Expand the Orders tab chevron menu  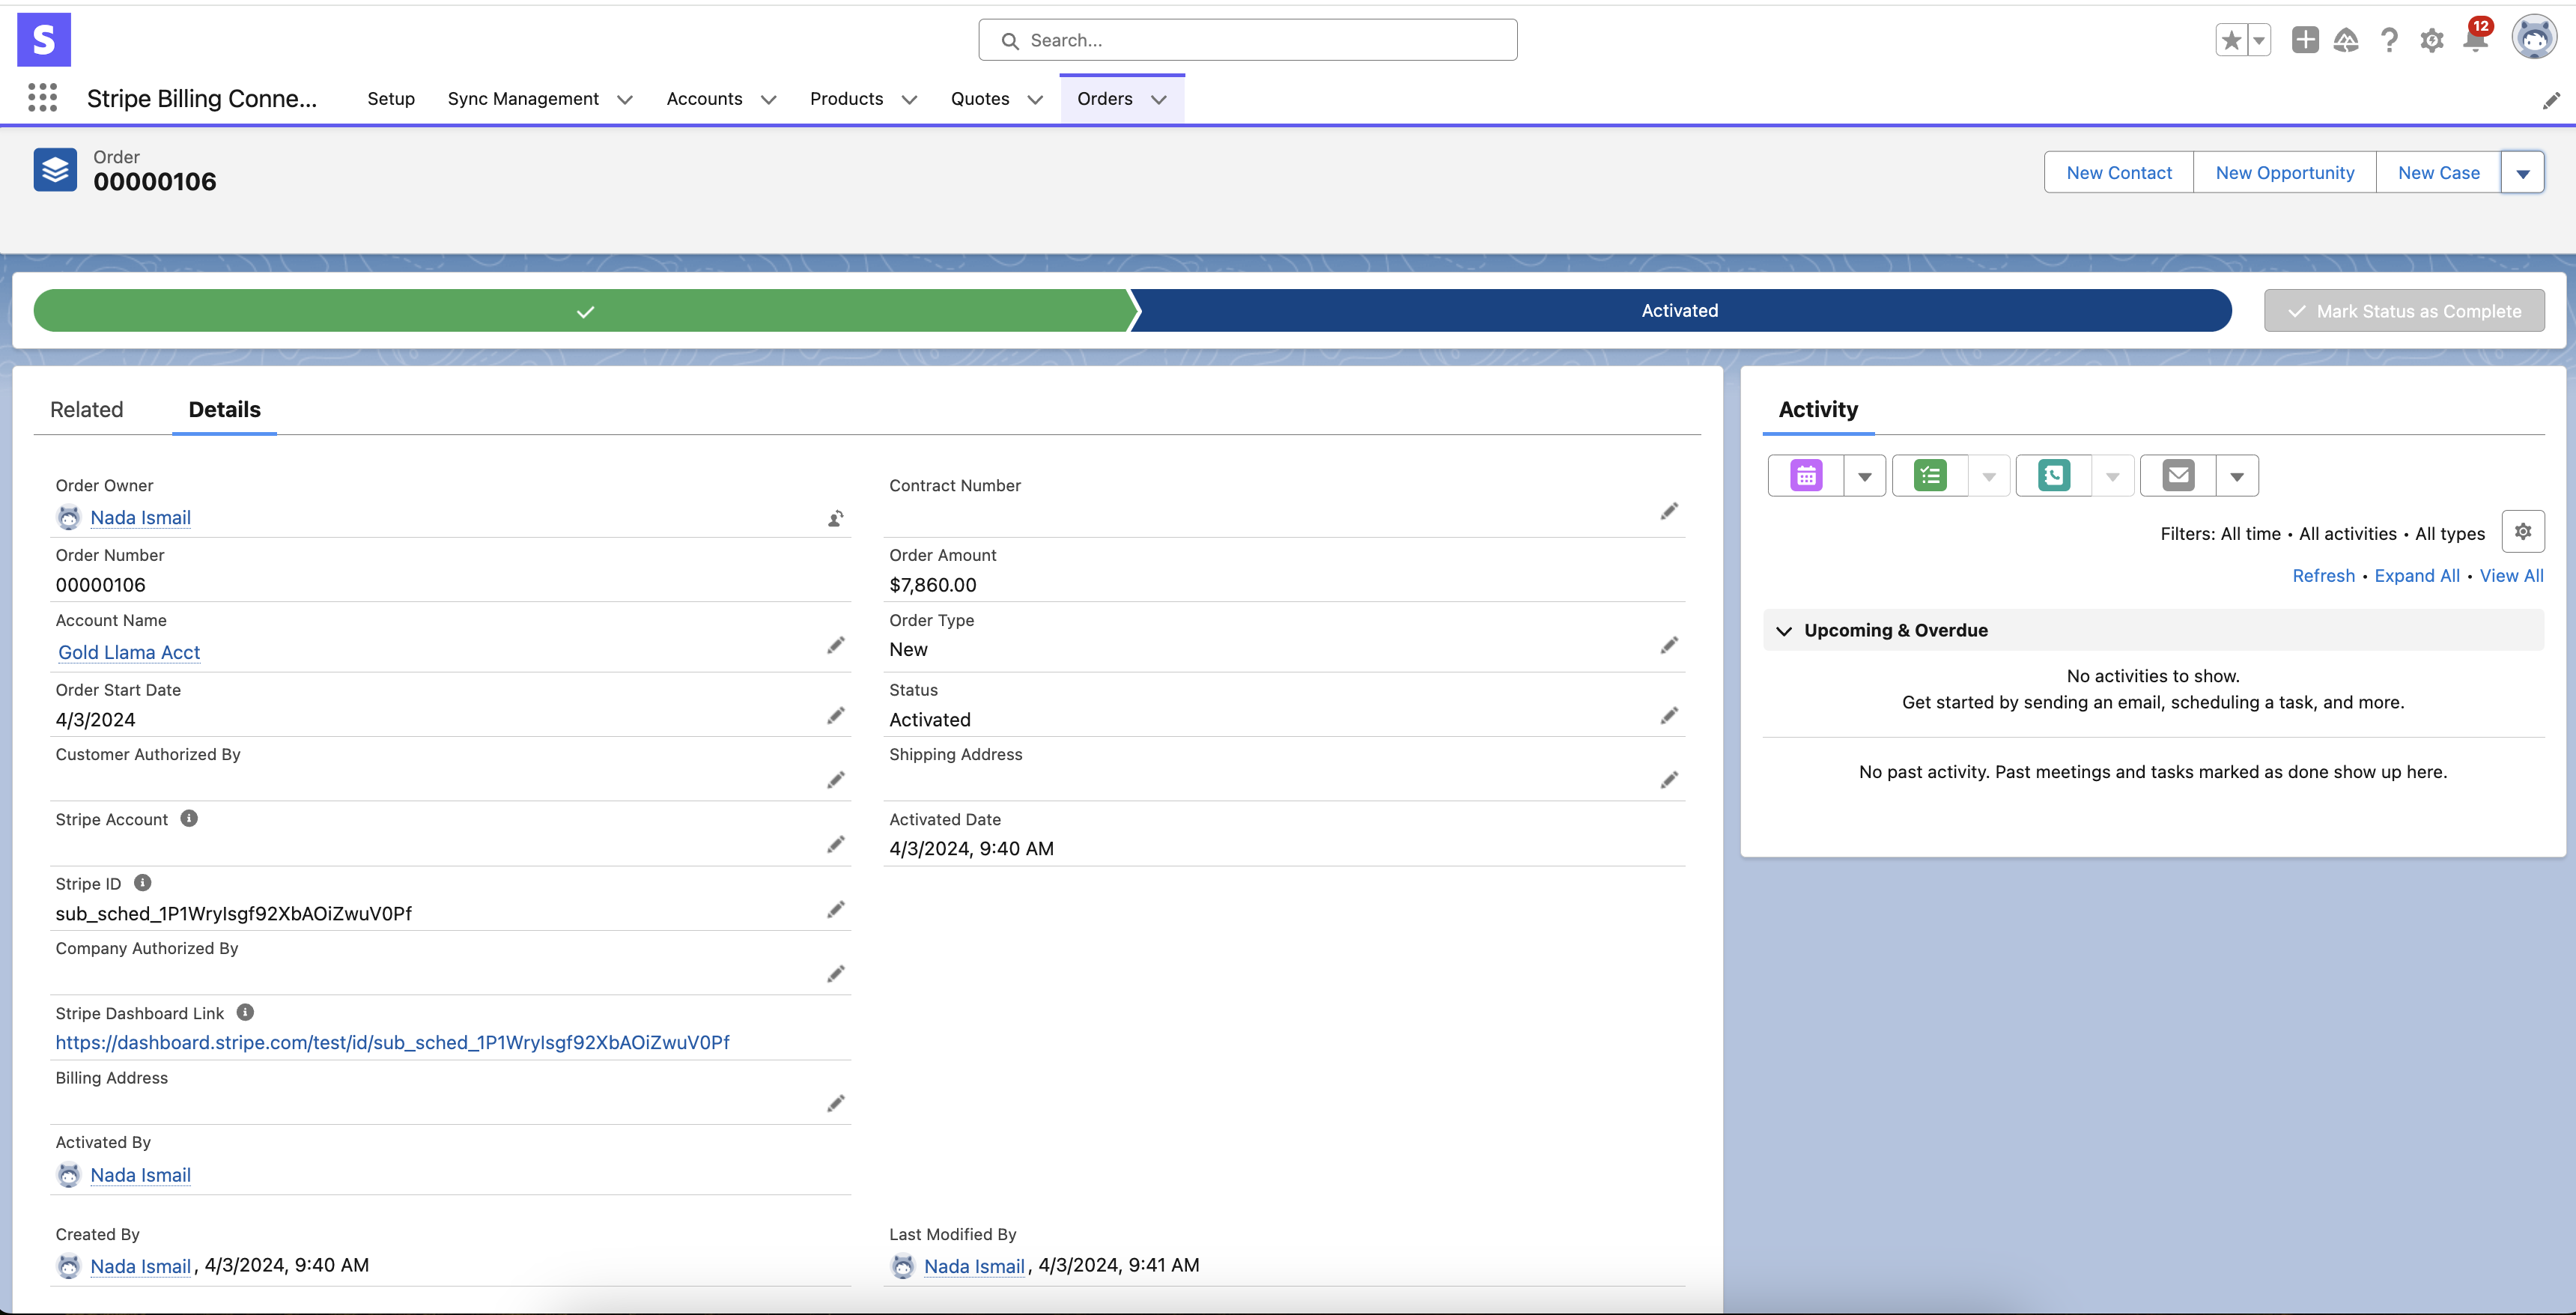point(1159,100)
